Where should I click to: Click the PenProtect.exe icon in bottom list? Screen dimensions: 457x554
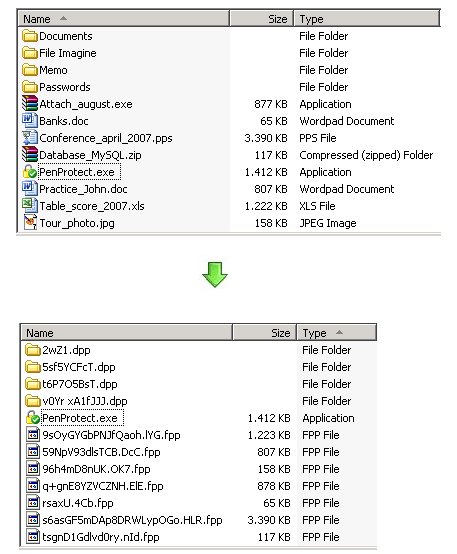pyautogui.click(x=33, y=418)
